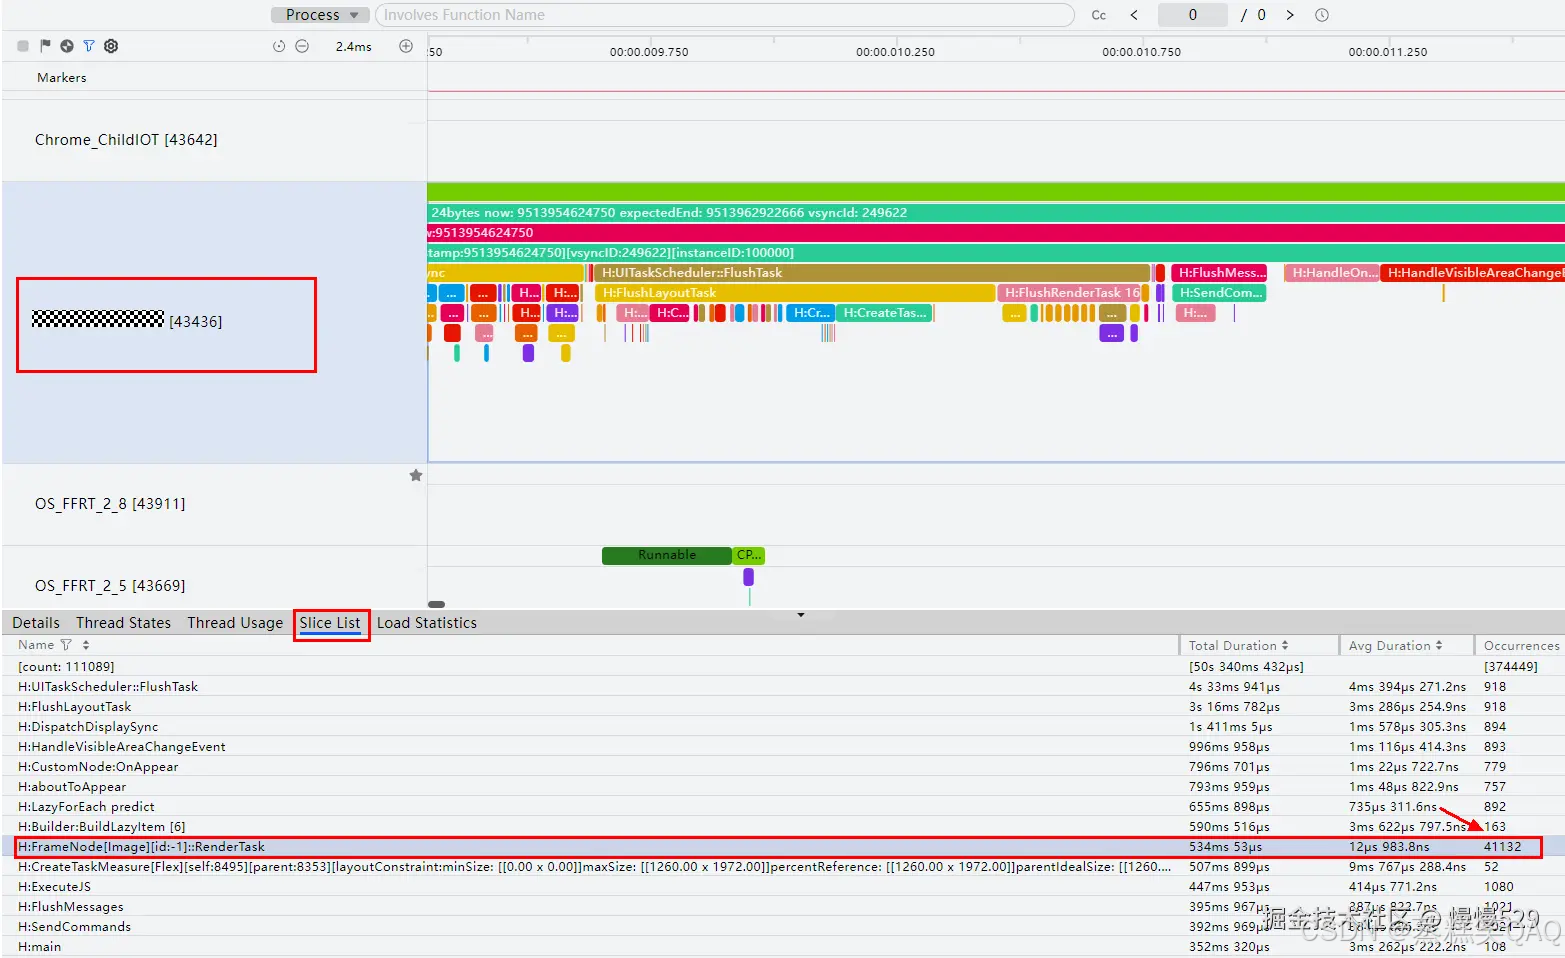
Task: Click the gray stop square icon
Action: pos(23,46)
